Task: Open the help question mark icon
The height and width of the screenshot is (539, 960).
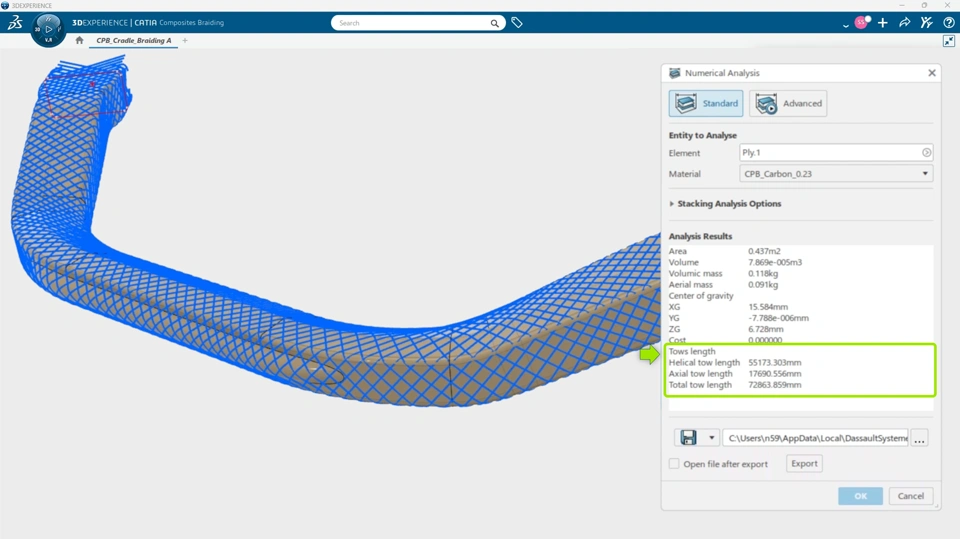Action: point(948,23)
